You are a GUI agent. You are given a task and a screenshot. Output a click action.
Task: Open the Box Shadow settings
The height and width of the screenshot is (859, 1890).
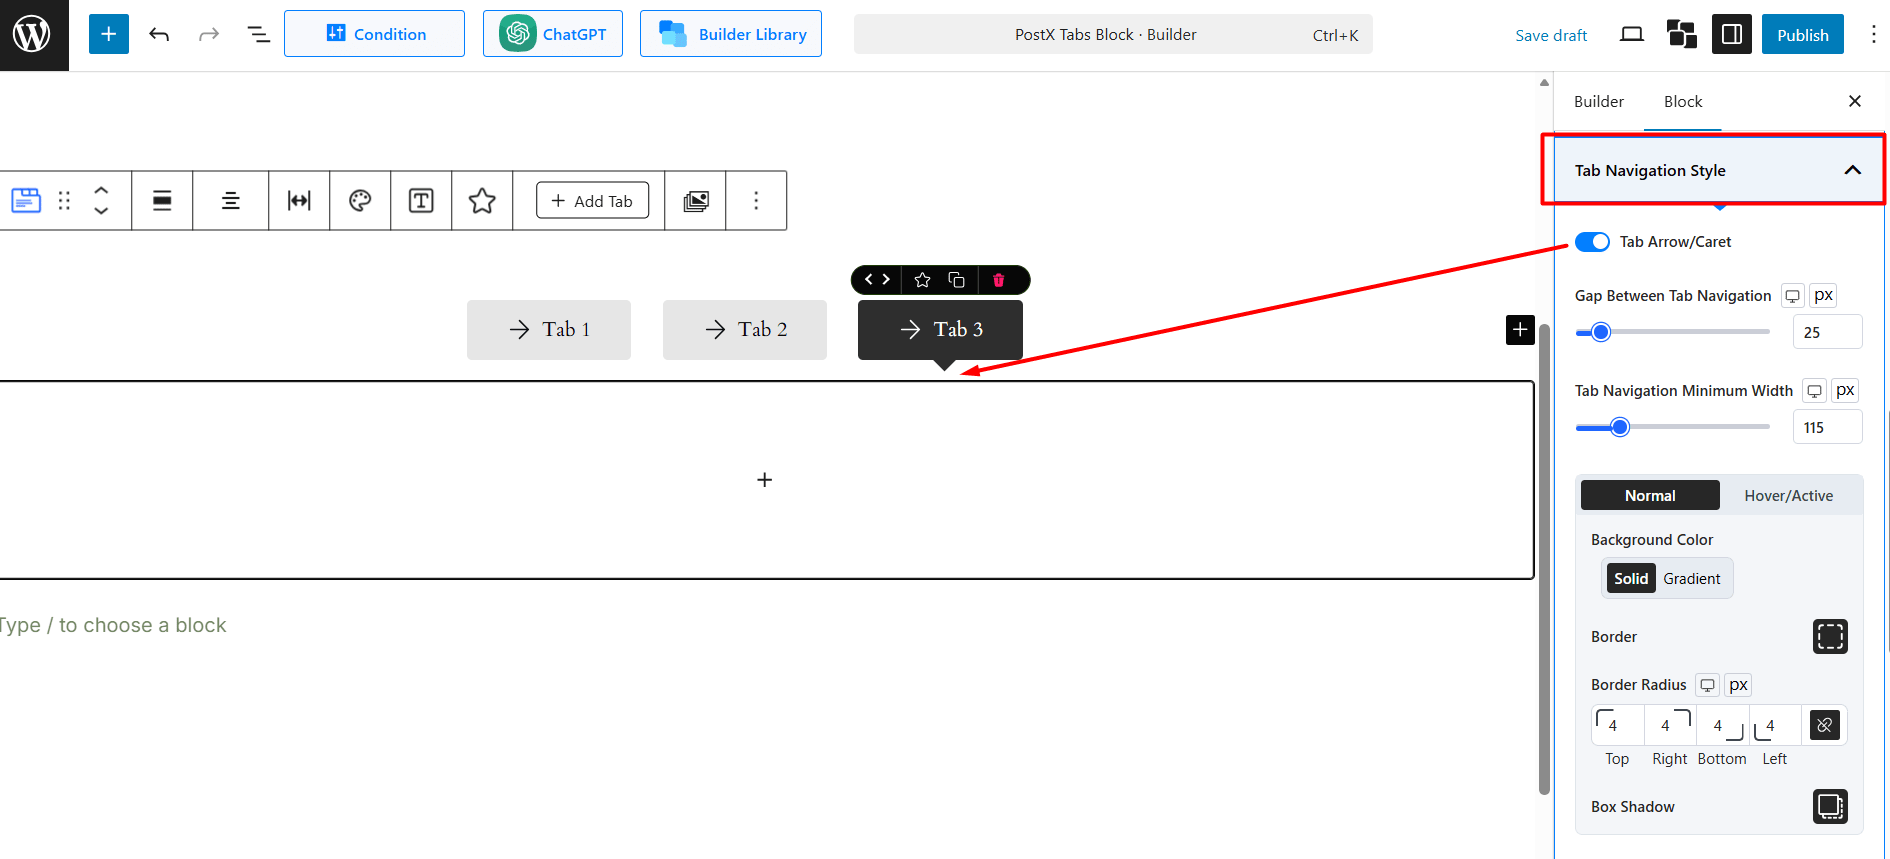click(1830, 806)
